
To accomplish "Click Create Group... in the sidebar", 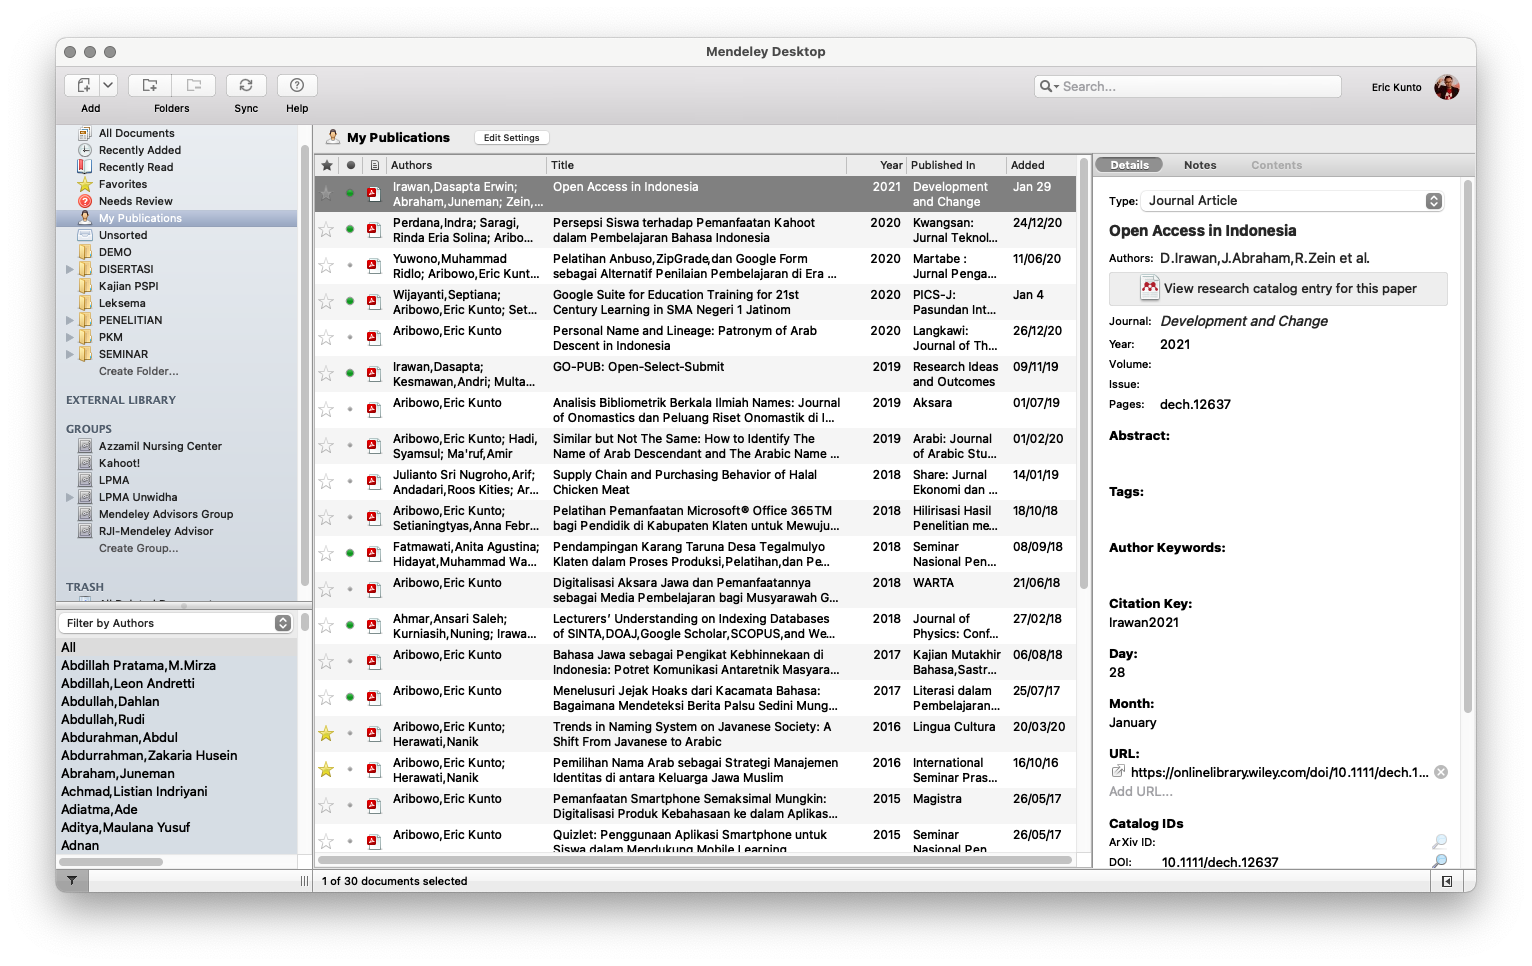I will point(138,548).
